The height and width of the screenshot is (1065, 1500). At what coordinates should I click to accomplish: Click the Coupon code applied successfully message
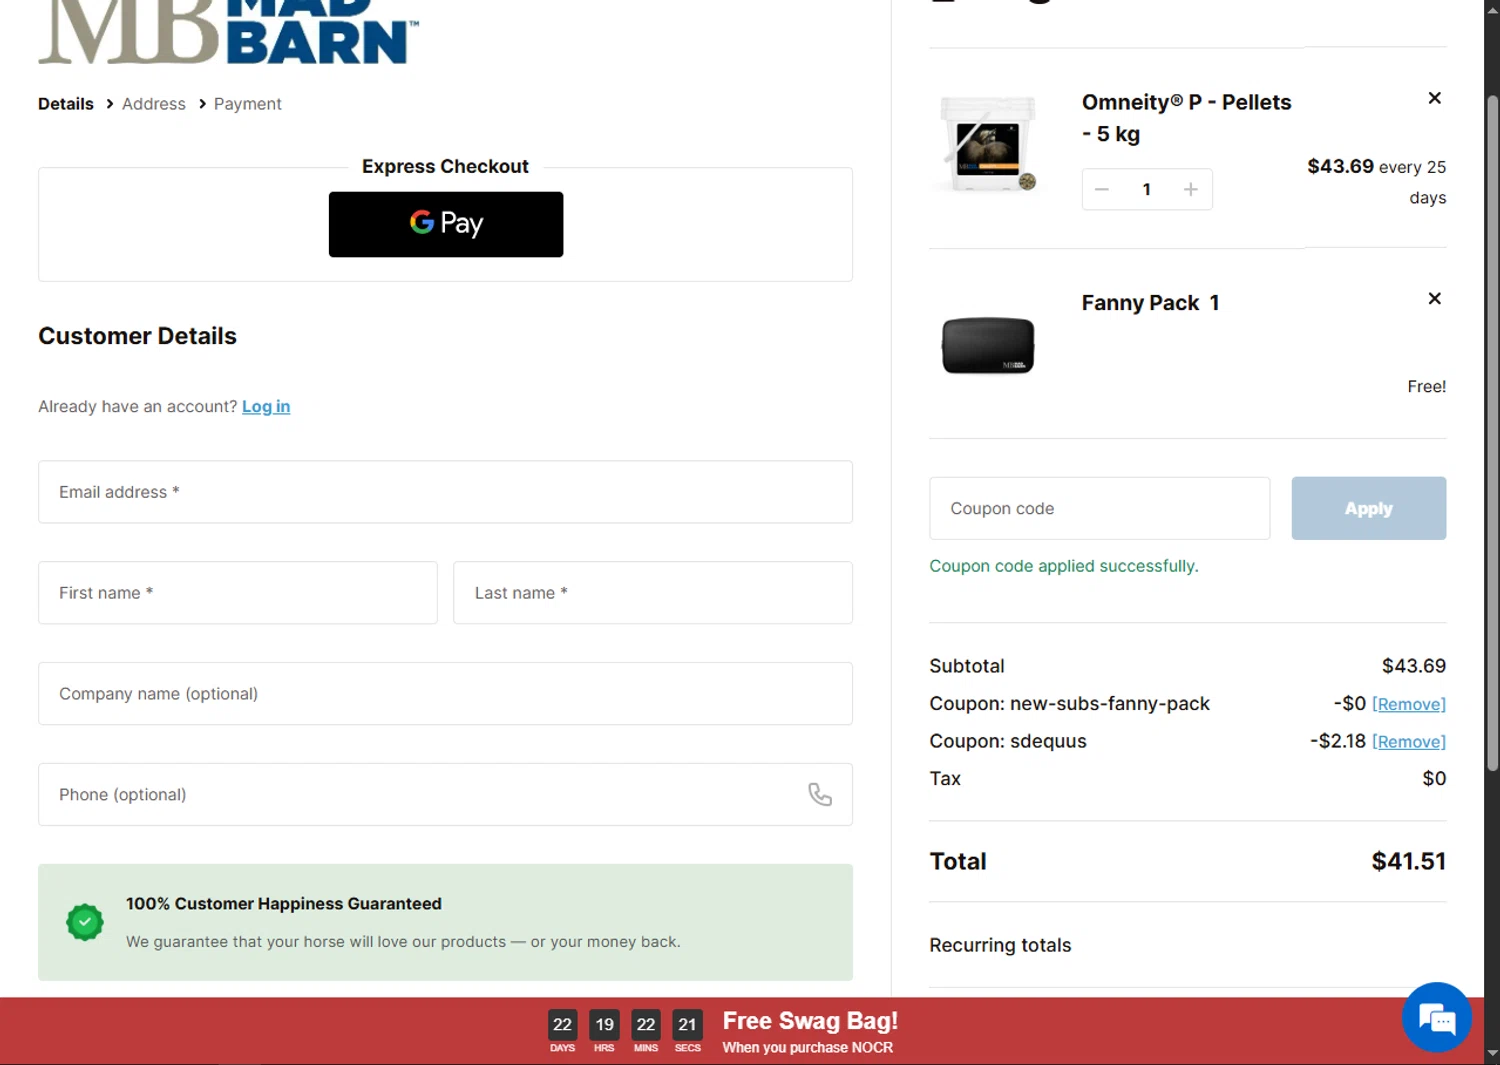1064,566
